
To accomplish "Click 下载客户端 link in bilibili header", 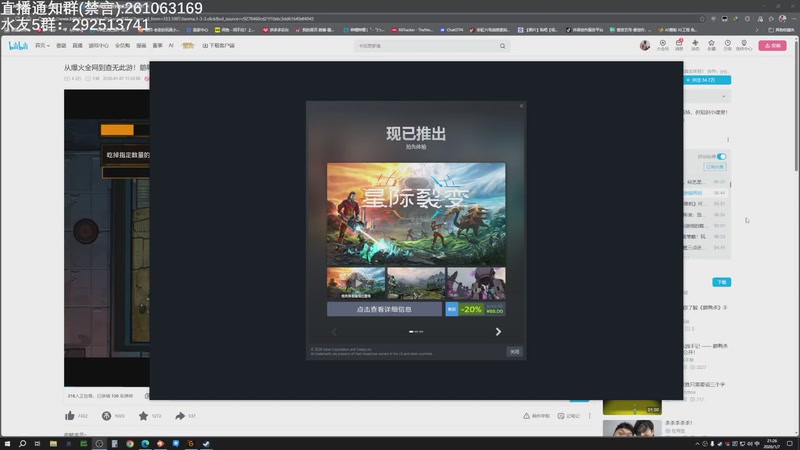I will coord(218,45).
